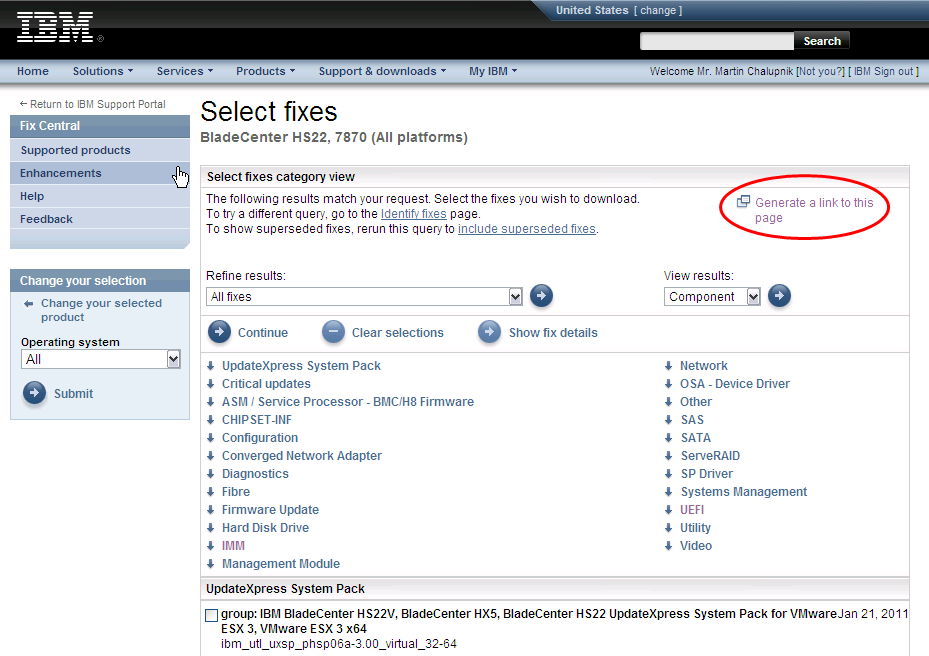The image size is (929, 656).
Task: Expand the Support & downloads menu
Action: [382, 71]
